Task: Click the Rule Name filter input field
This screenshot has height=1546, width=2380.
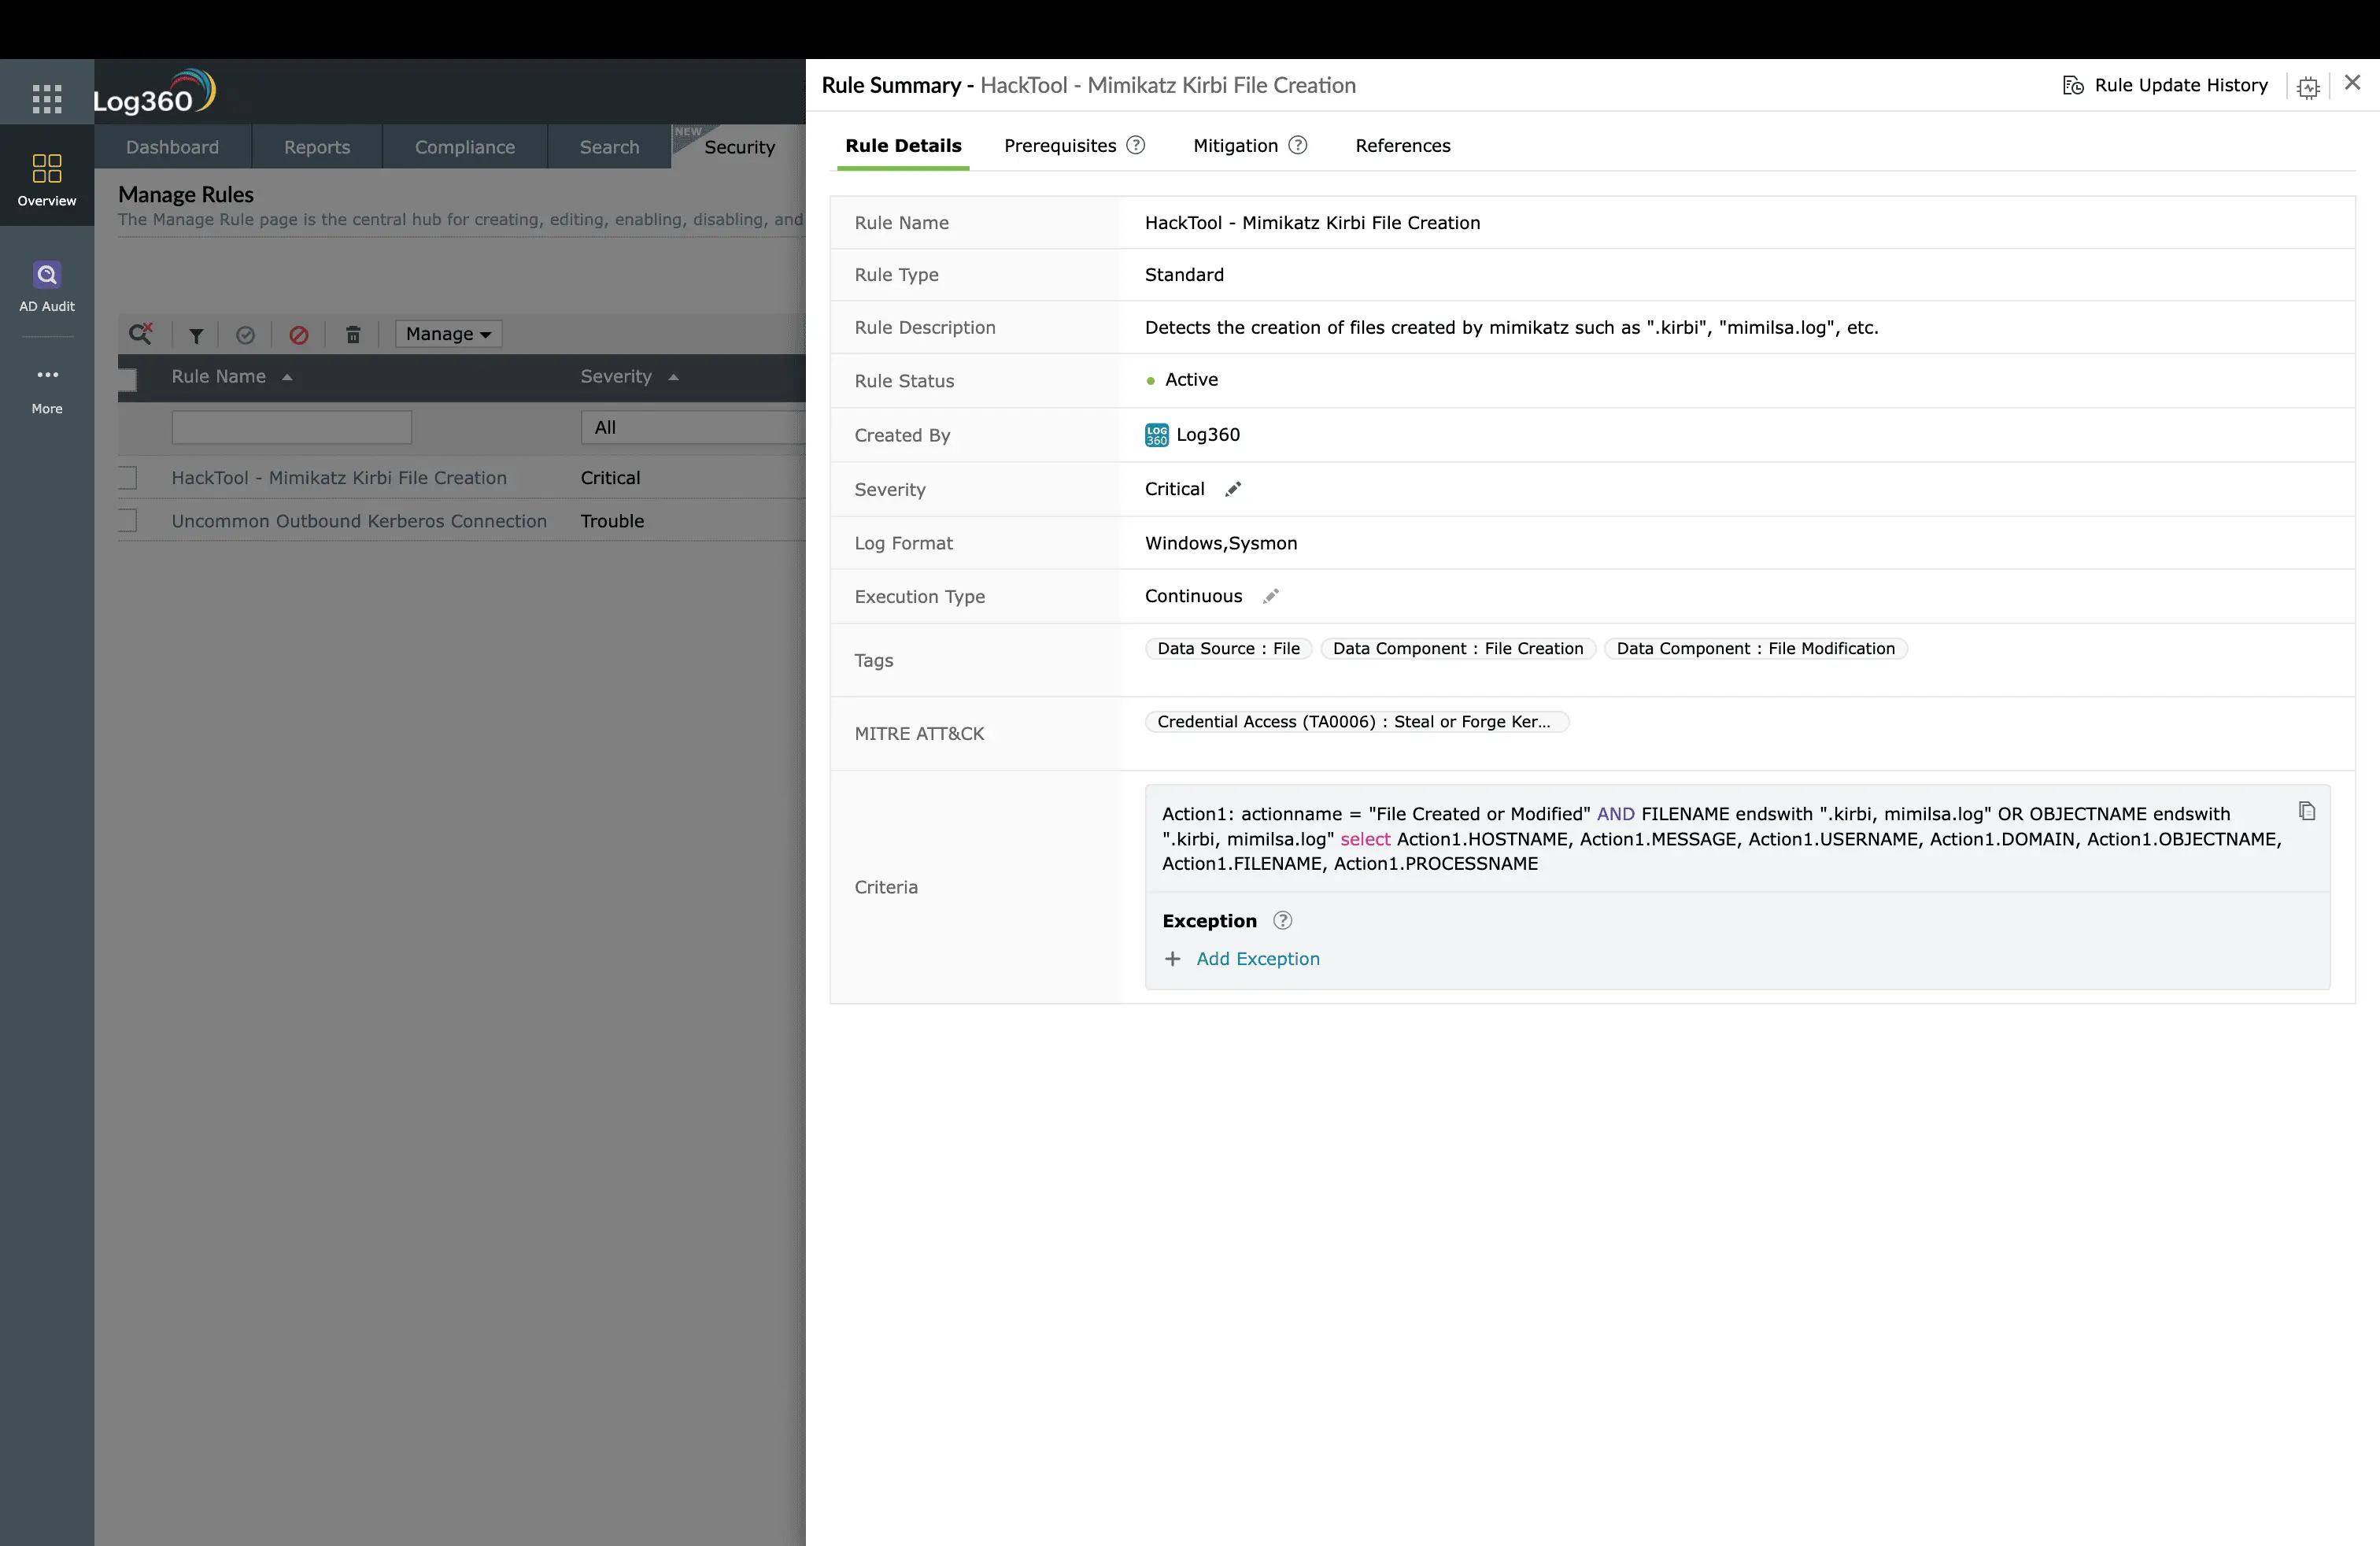Action: click(x=291, y=427)
